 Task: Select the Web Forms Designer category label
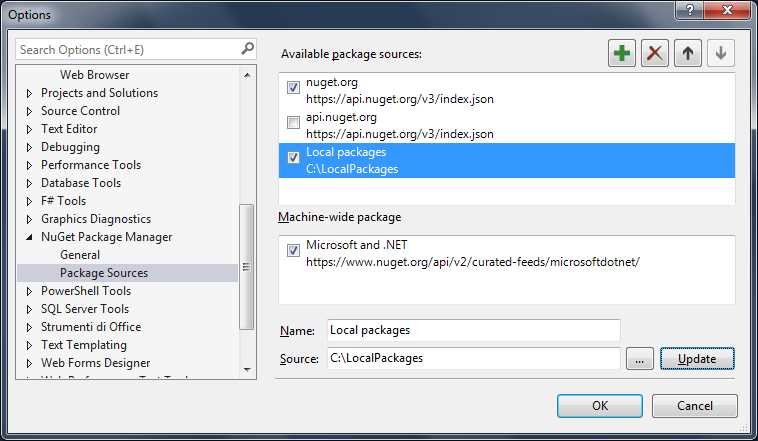coord(95,363)
